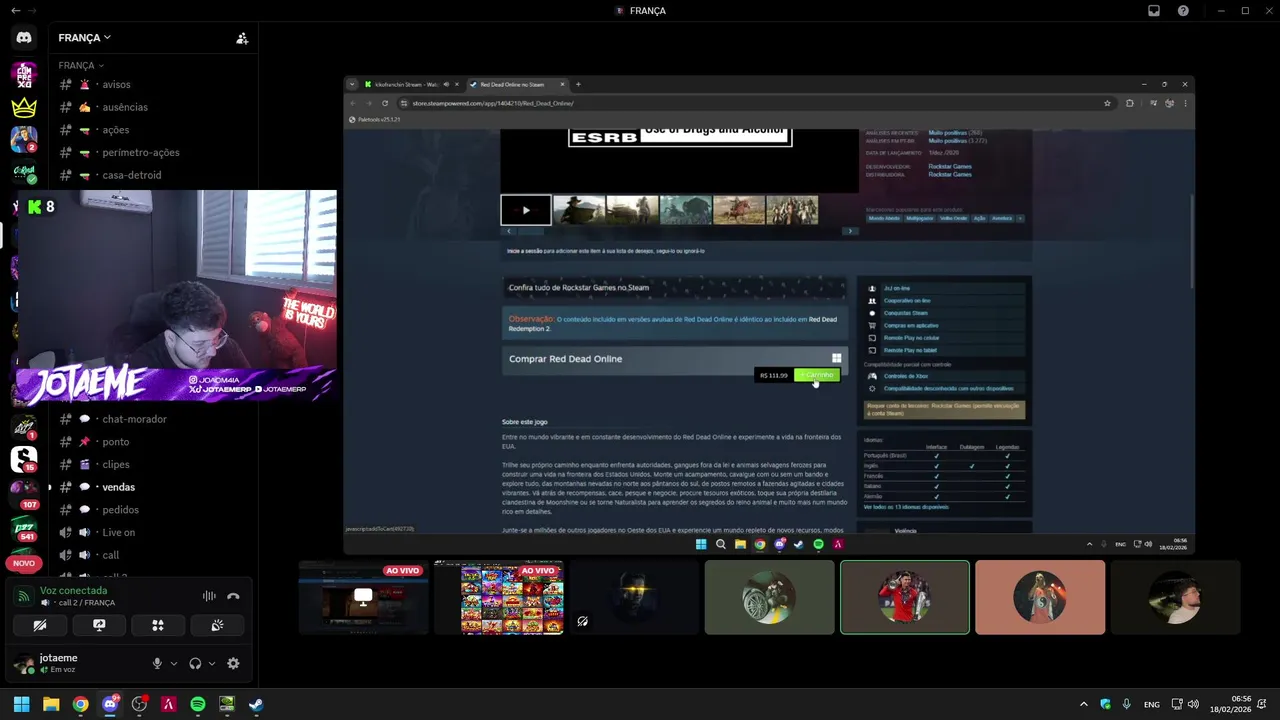This screenshot has height=720, width=1280.
Task: Open Chrome from taskbar
Action: tap(80, 704)
